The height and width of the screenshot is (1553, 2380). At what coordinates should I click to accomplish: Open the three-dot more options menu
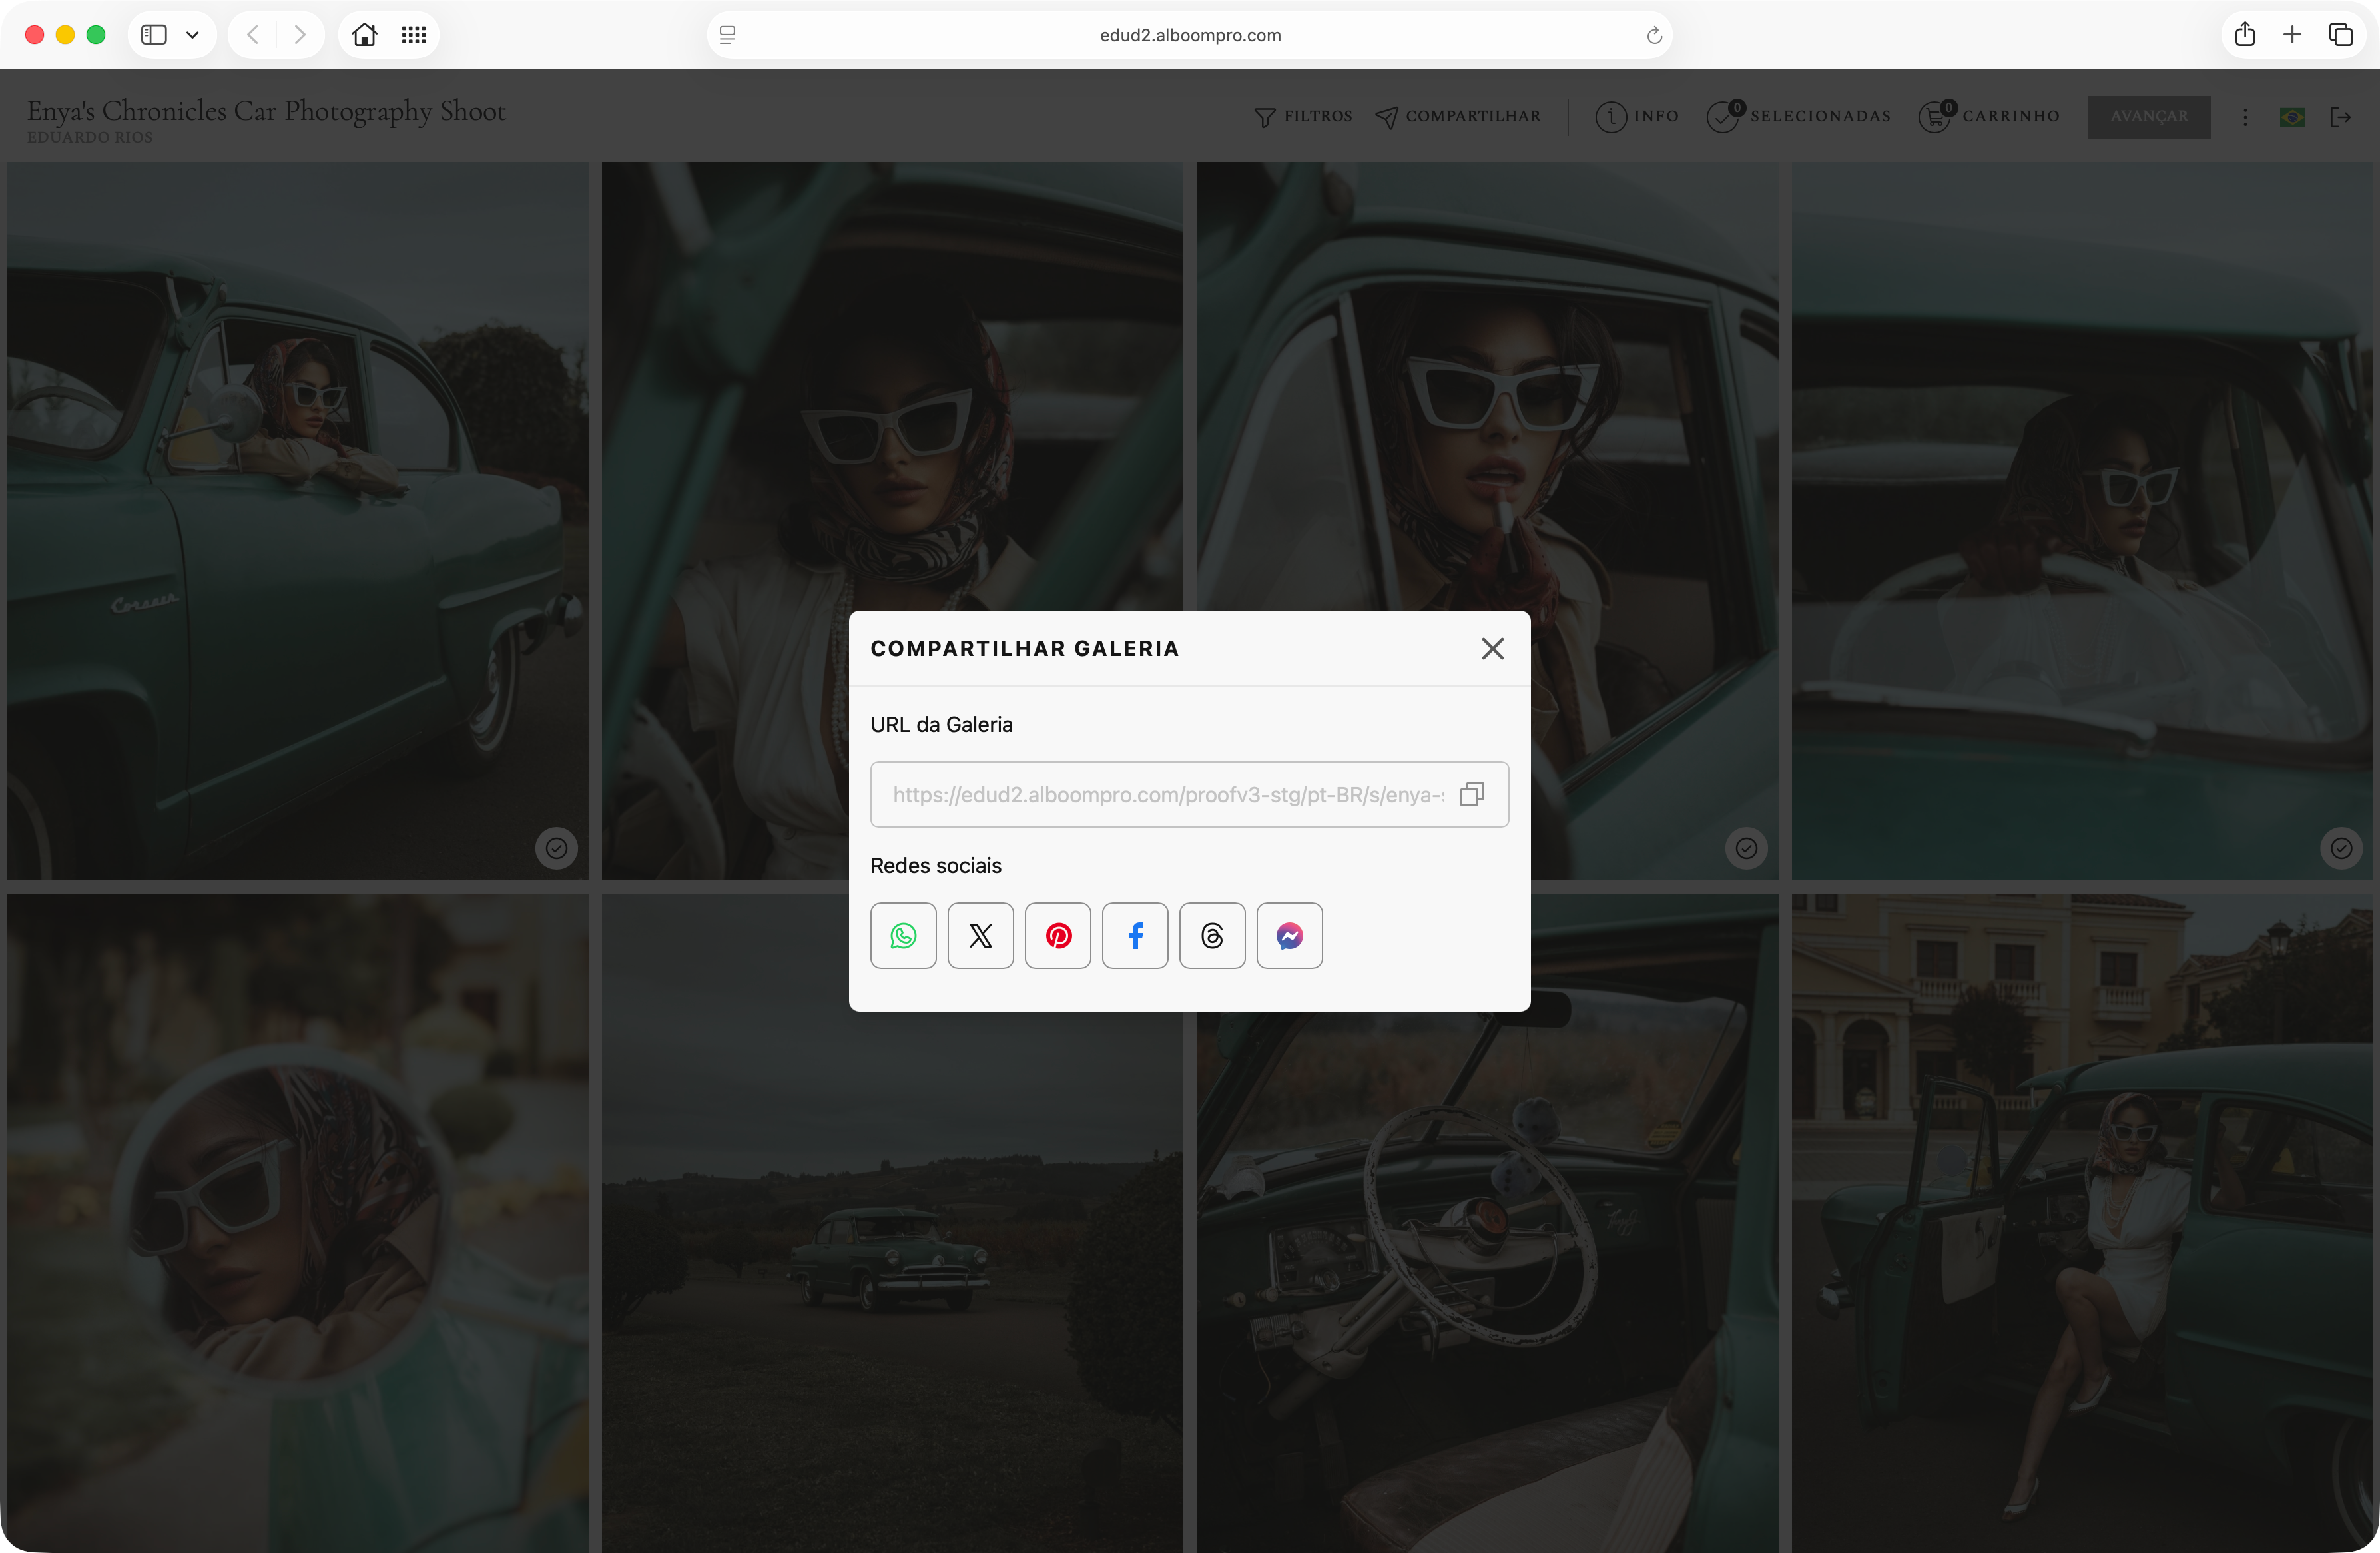[2245, 117]
